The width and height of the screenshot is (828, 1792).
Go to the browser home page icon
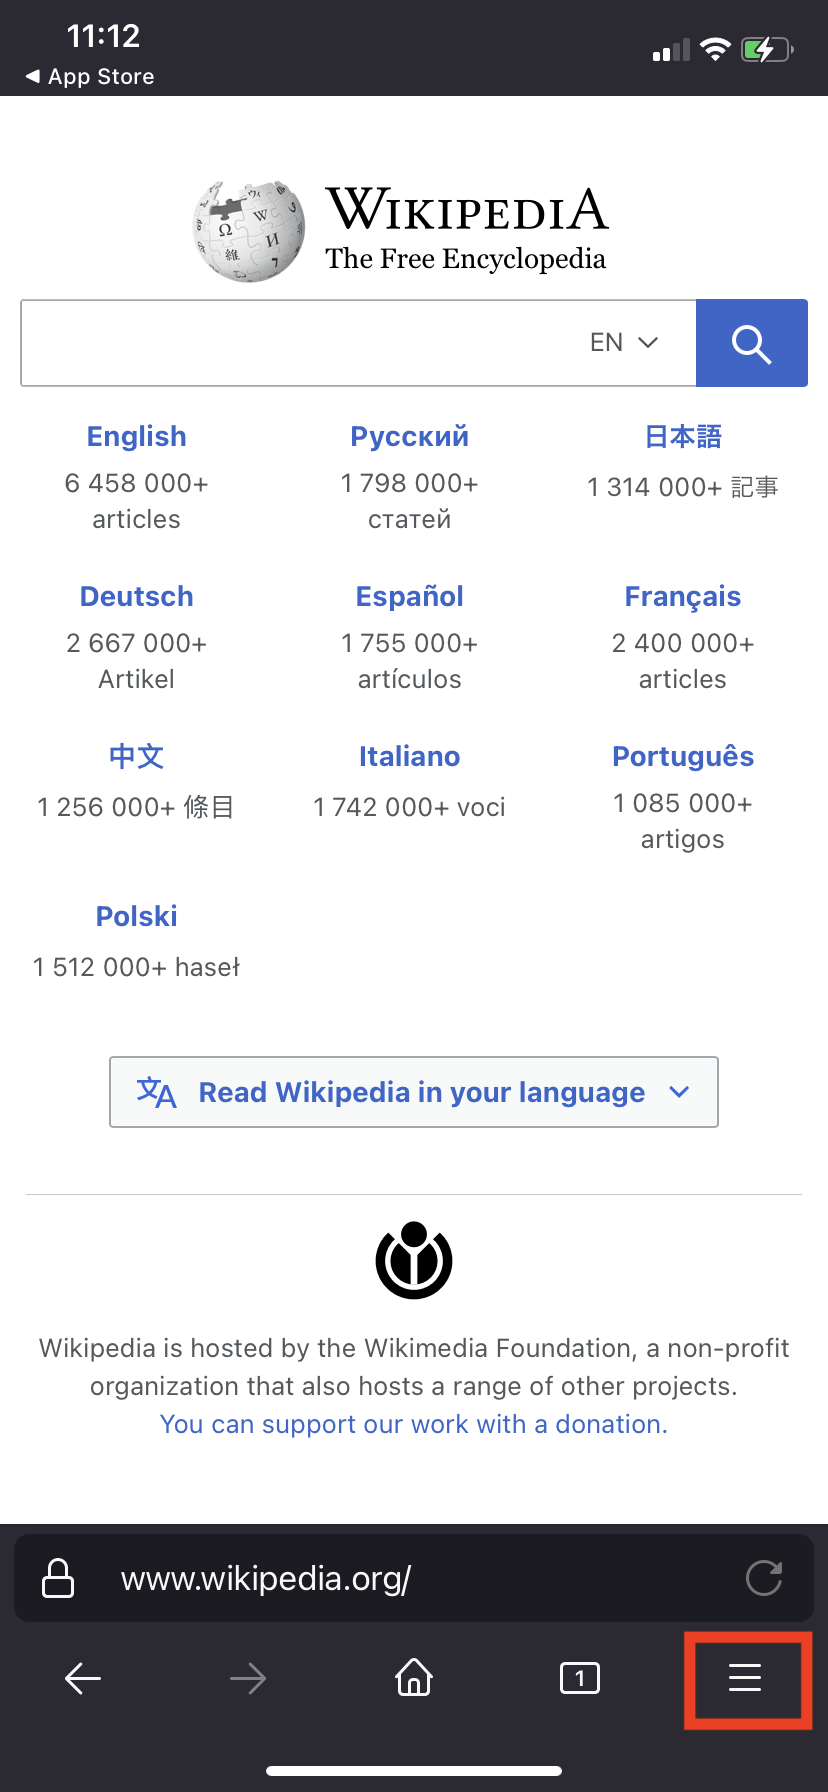pyautogui.click(x=414, y=1677)
